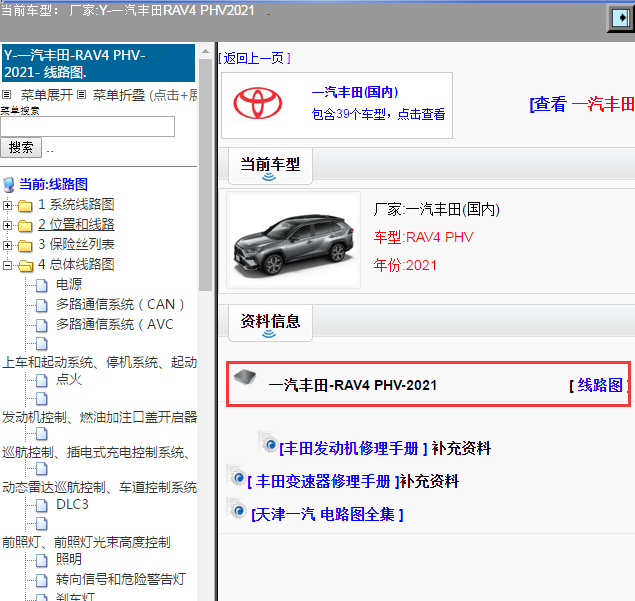Expand the 3 保险丝列表 tree node
This screenshot has width=635, height=601.
[7, 245]
